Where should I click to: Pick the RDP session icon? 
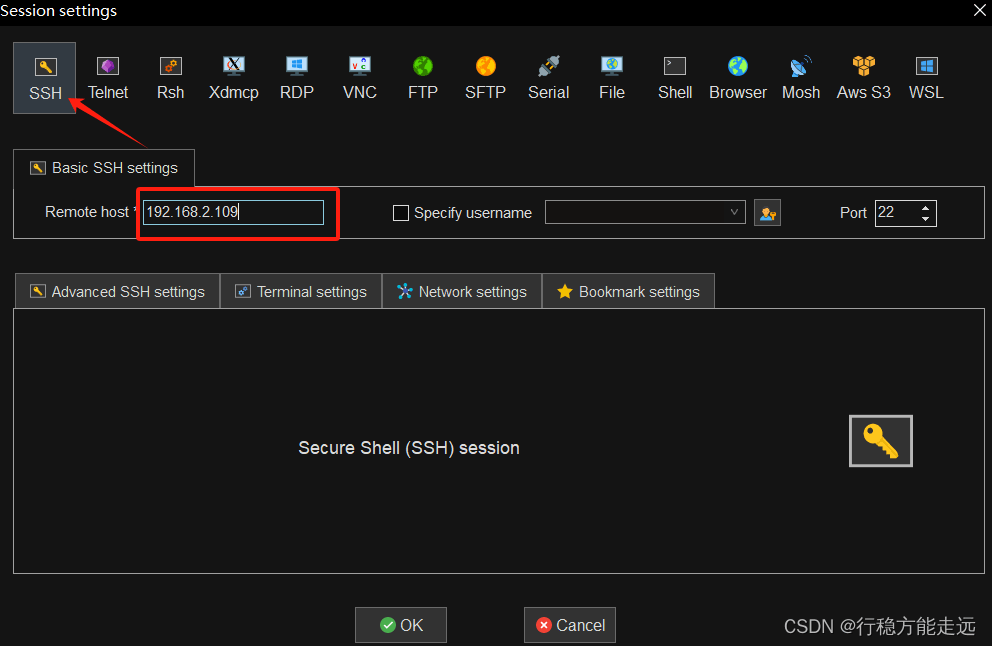tap(296, 78)
